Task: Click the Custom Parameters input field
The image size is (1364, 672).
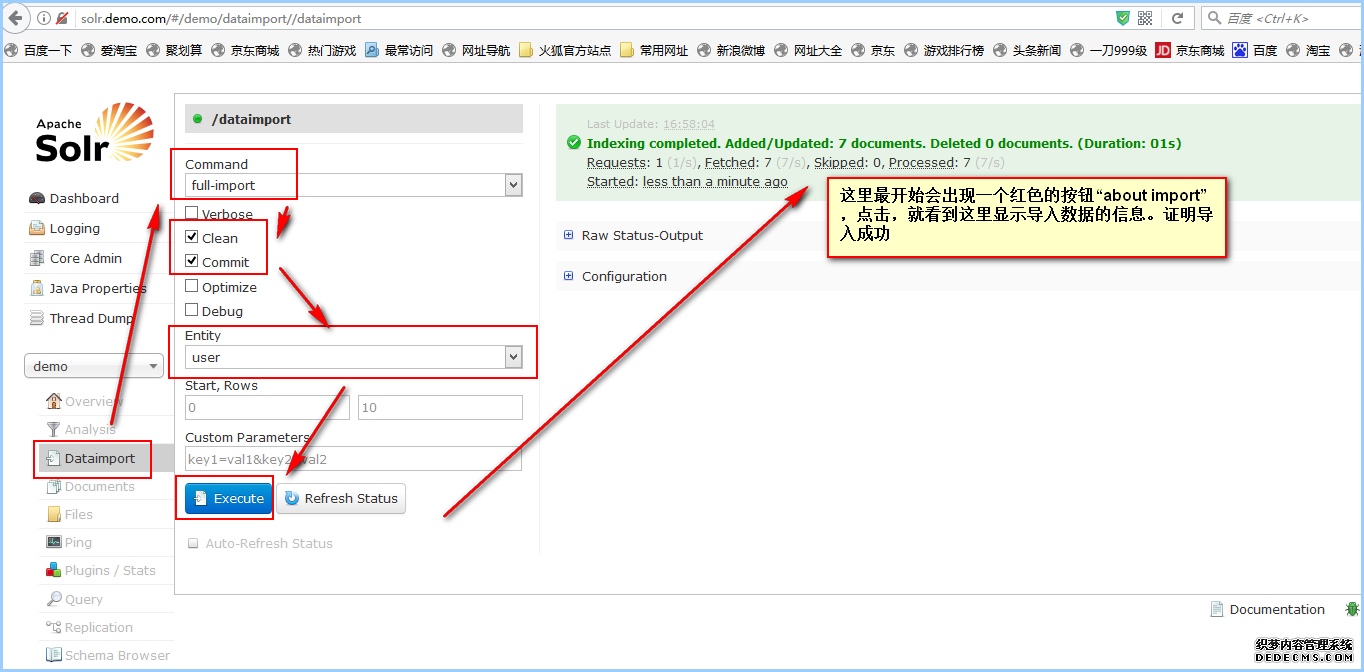Action: click(353, 459)
